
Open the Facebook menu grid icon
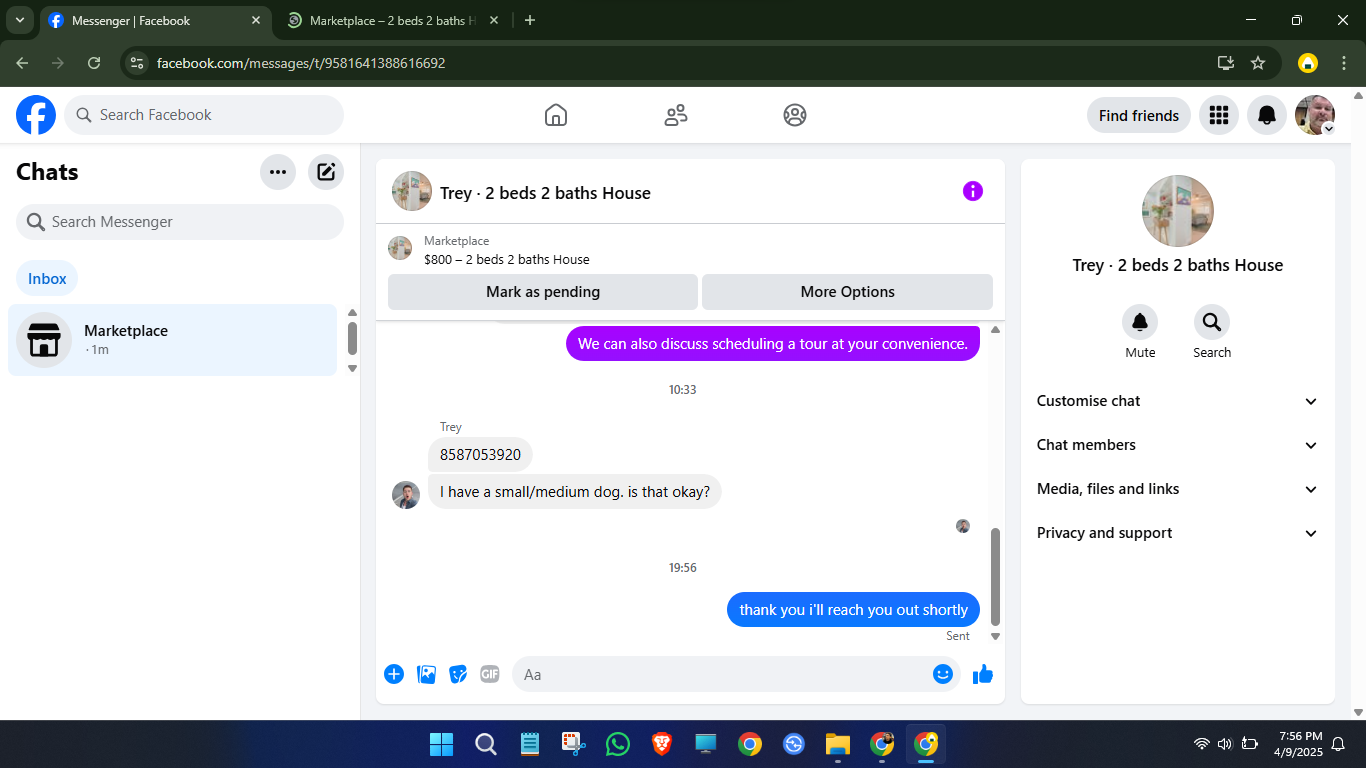[x=1219, y=115]
